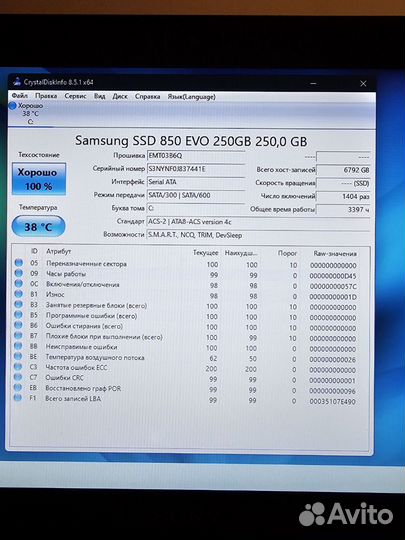The width and height of the screenshot is (405, 540).
Task: Click status icon of attribute B7 row
Action: tap(18, 335)
